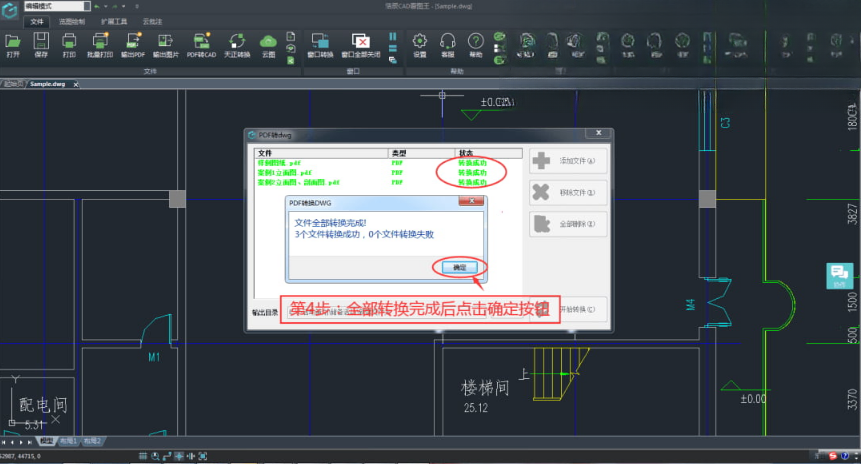Open a drawing with the 打开 icon
861x464 pixels.
tap(13, 45)
